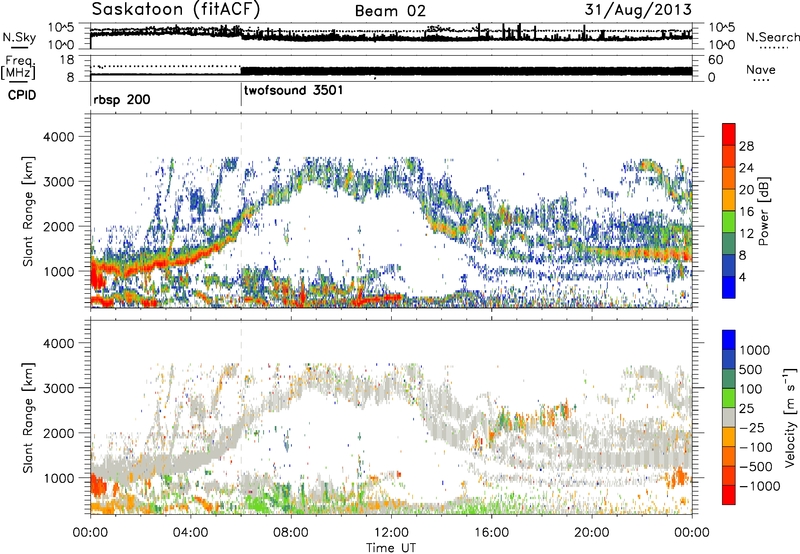
Task: Click the gray segment of the Velocity color bar
Action: (x=729, y=418)
